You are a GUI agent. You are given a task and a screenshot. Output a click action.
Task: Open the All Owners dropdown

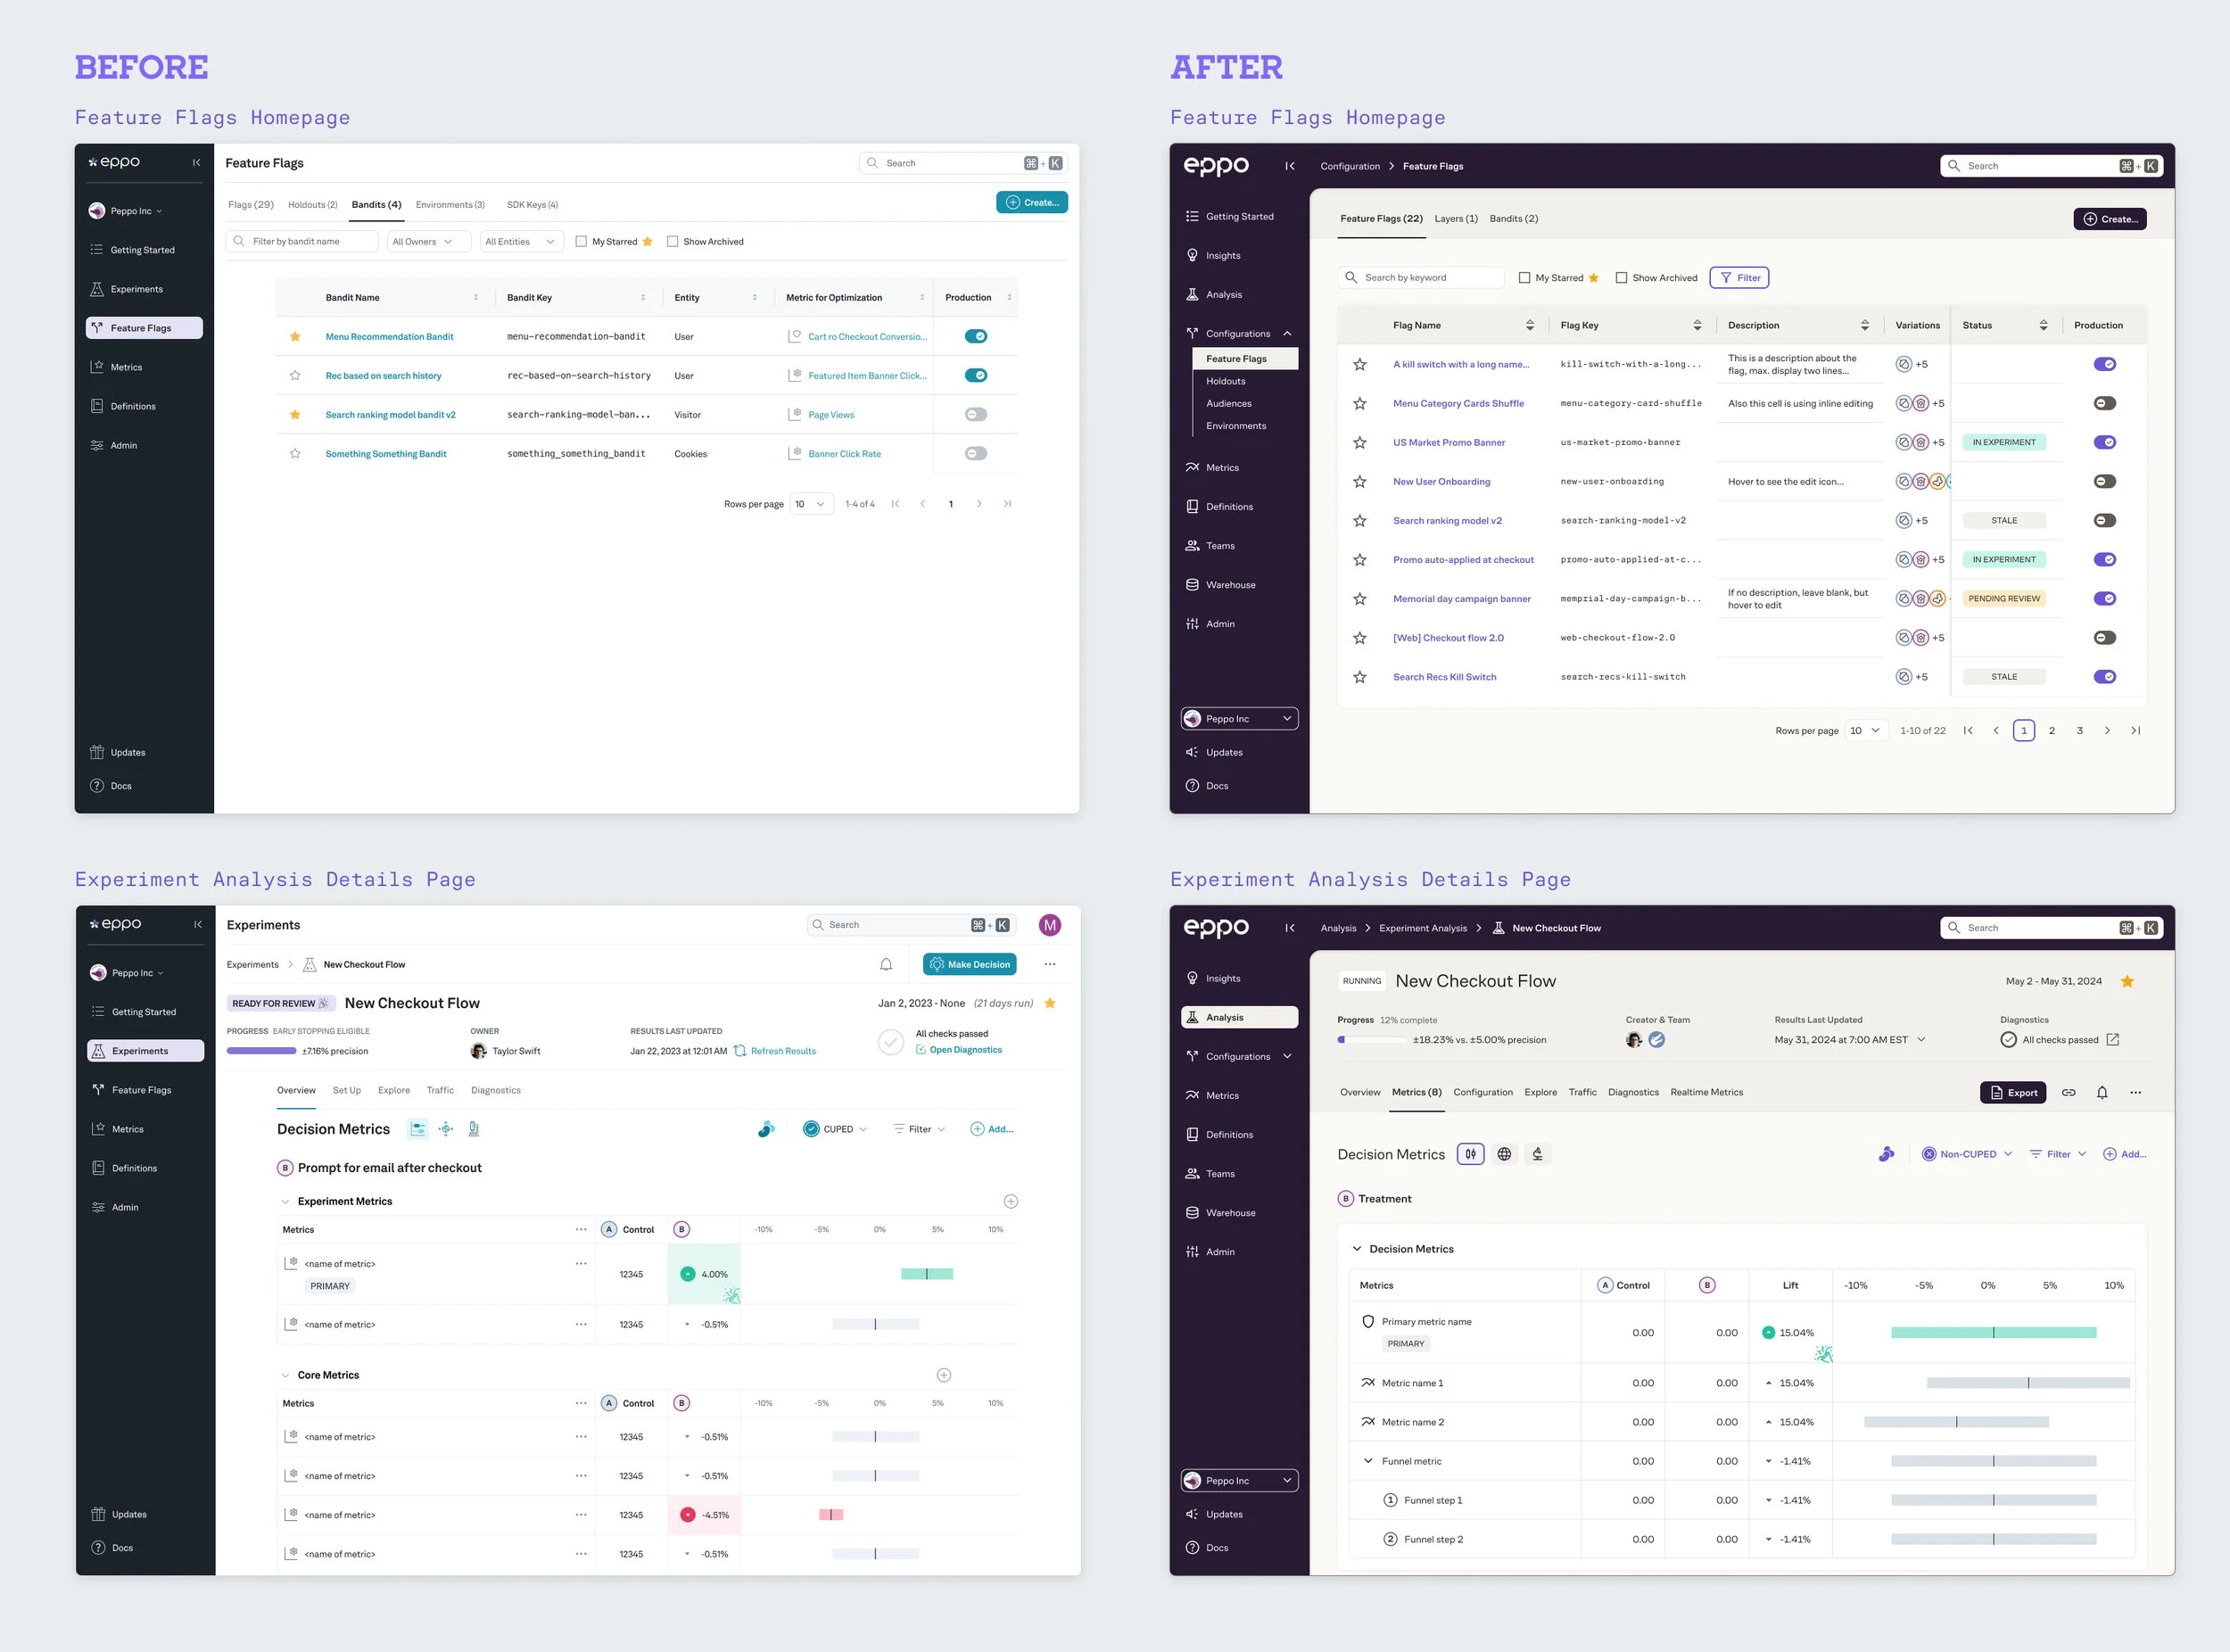[427, 242]
